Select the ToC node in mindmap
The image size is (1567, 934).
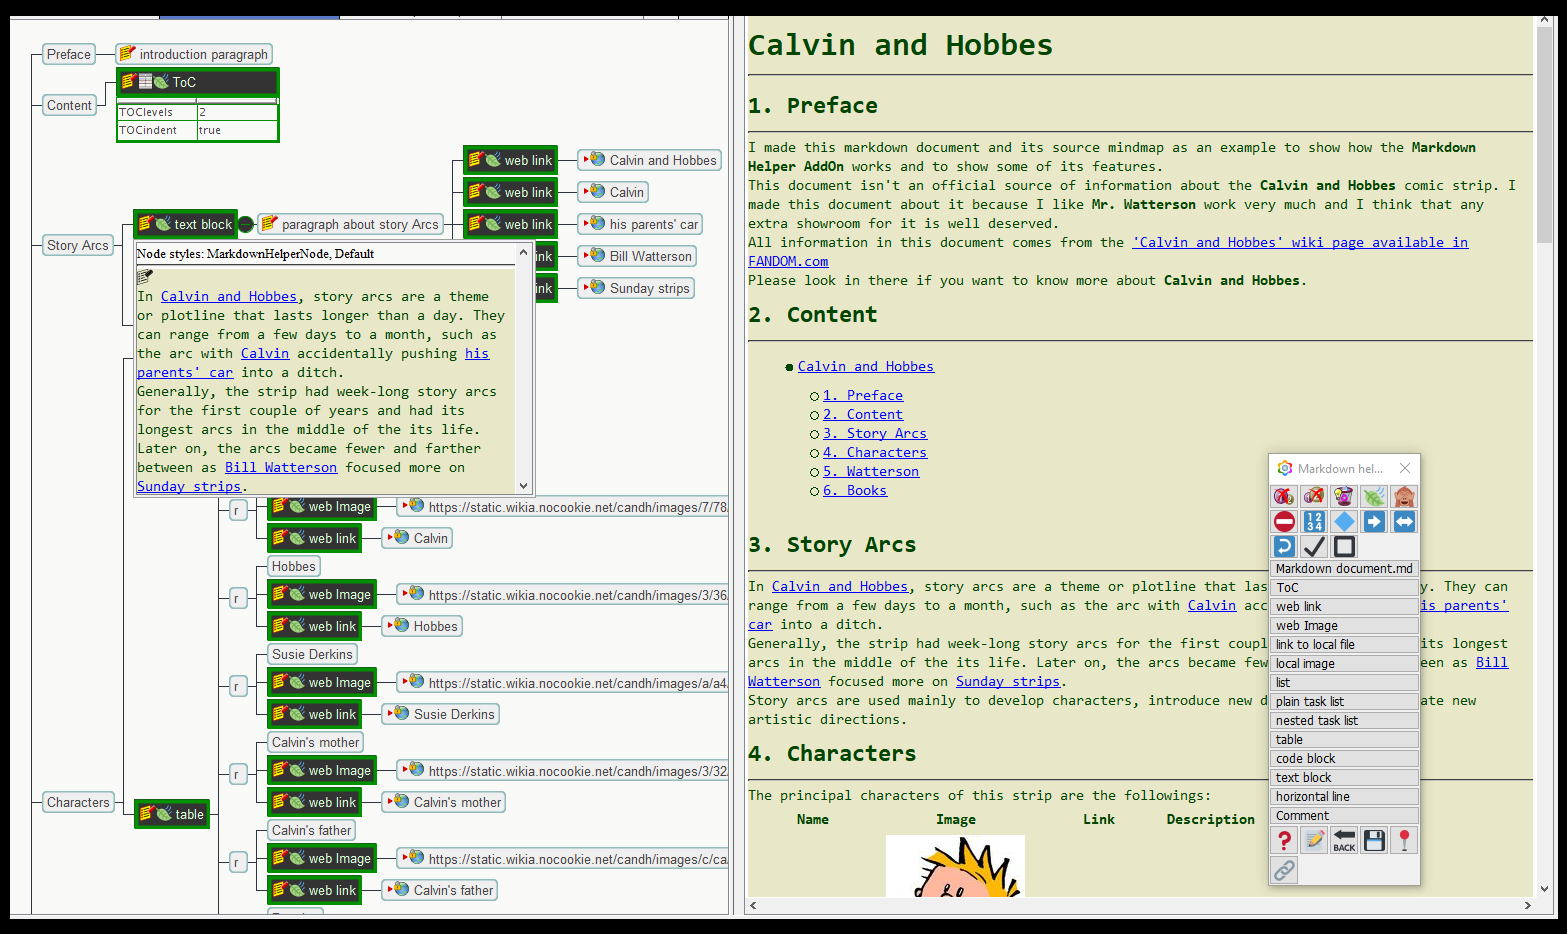(197, 82)
